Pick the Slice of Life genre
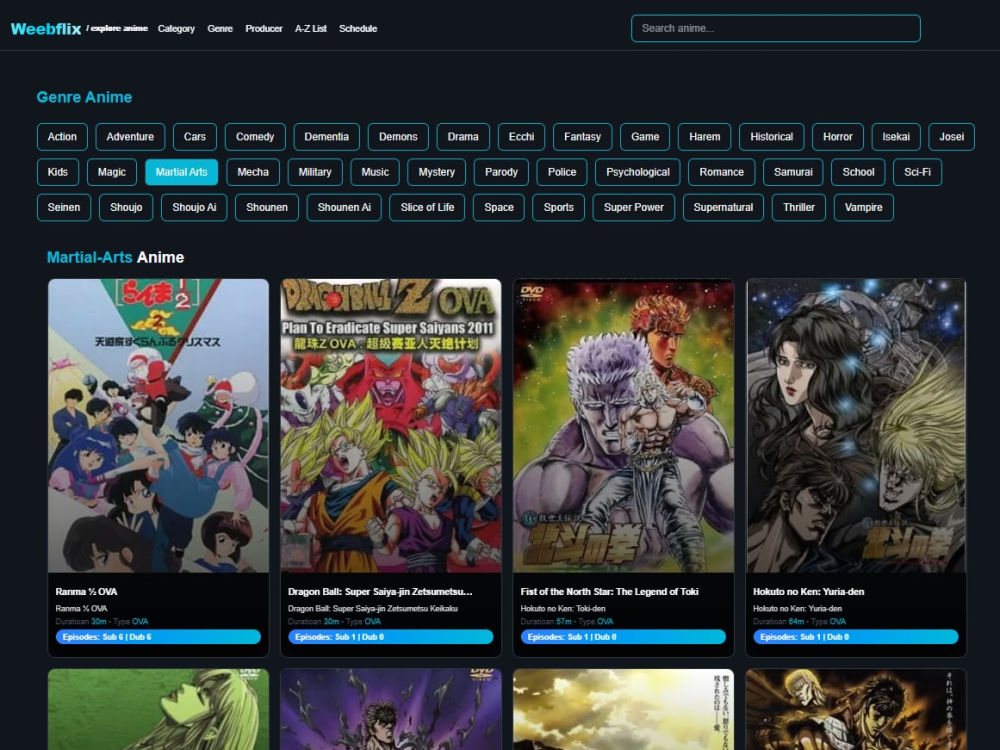This screenshot has height=750, width=1000. point(427,207)
